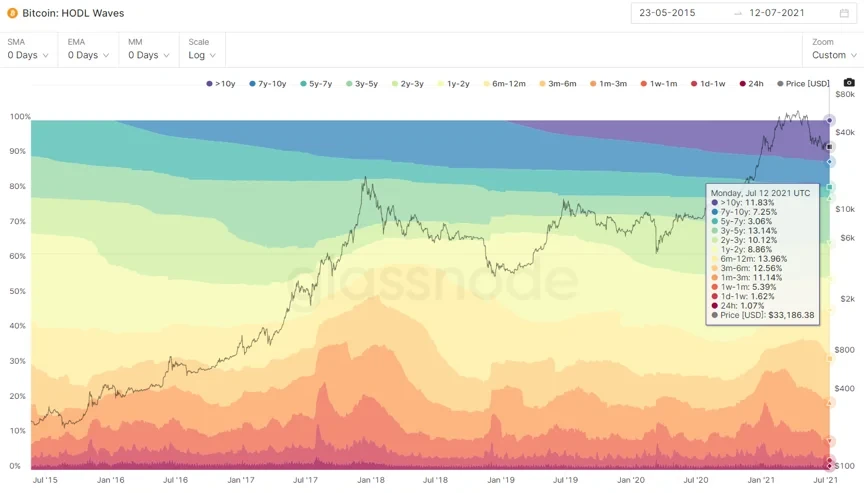Toggle the 6m-12m legend item
This screenshot has height=493, width=864.
pyautogui.click(x=510, y=84)
